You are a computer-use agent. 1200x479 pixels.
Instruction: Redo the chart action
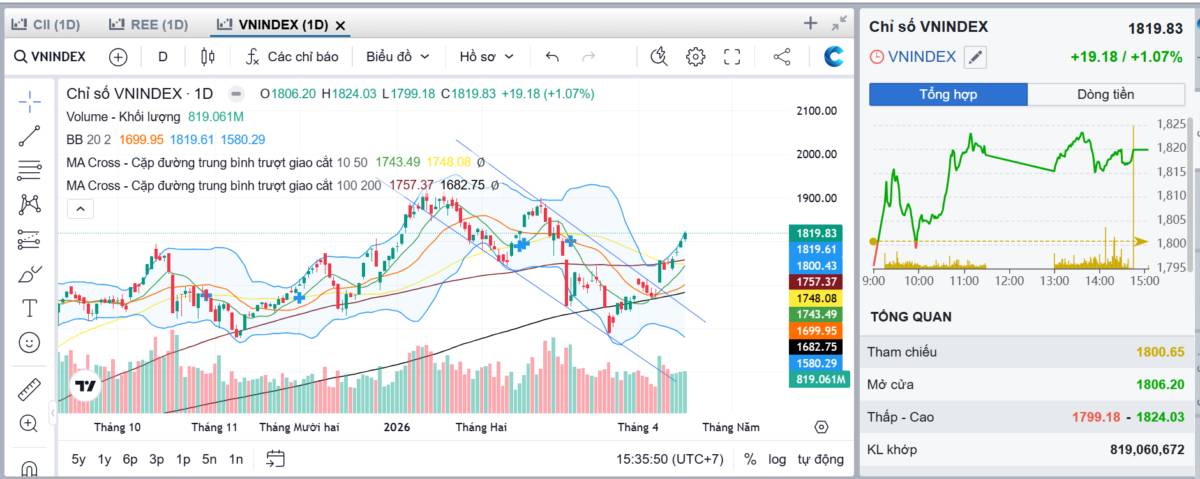pos(589,57)
